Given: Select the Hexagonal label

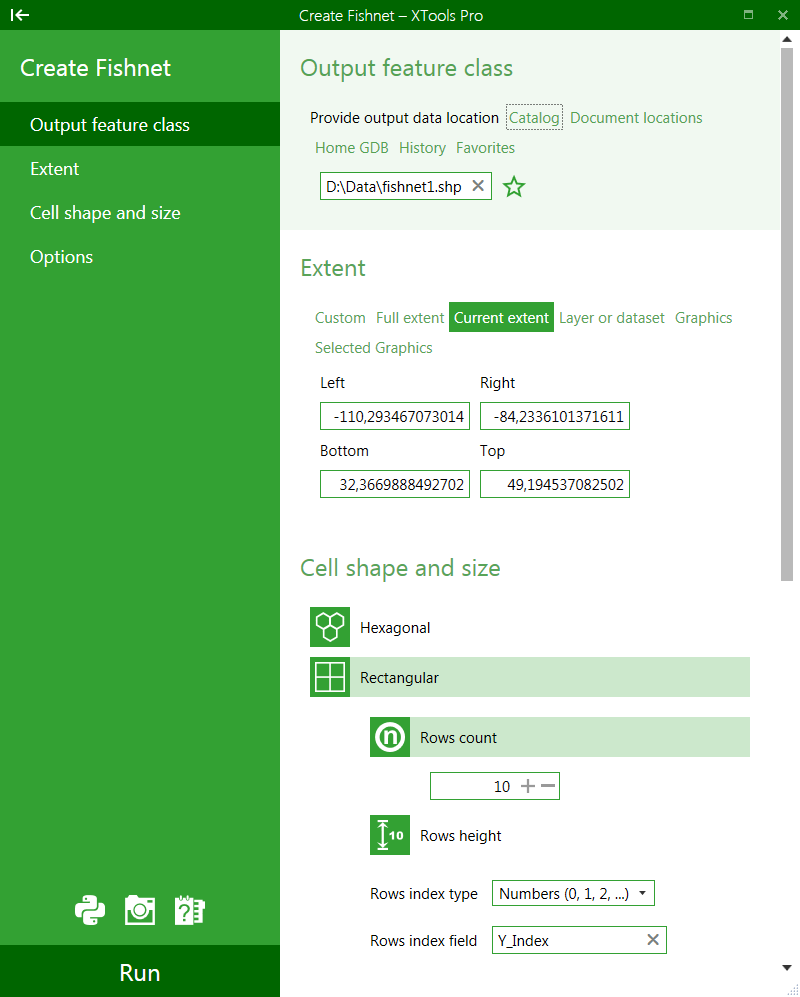Looking at the screenshot, I should 395,628.
